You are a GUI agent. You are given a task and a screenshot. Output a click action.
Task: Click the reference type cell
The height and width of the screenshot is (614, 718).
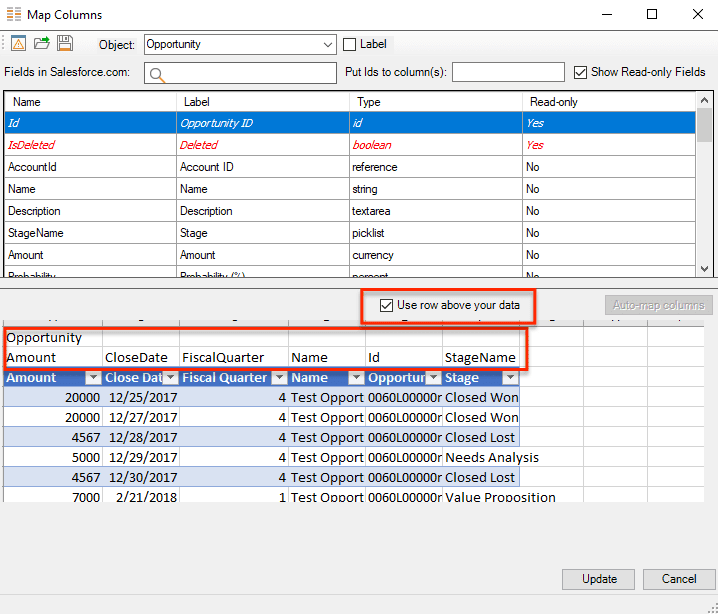tap(436, 167)
